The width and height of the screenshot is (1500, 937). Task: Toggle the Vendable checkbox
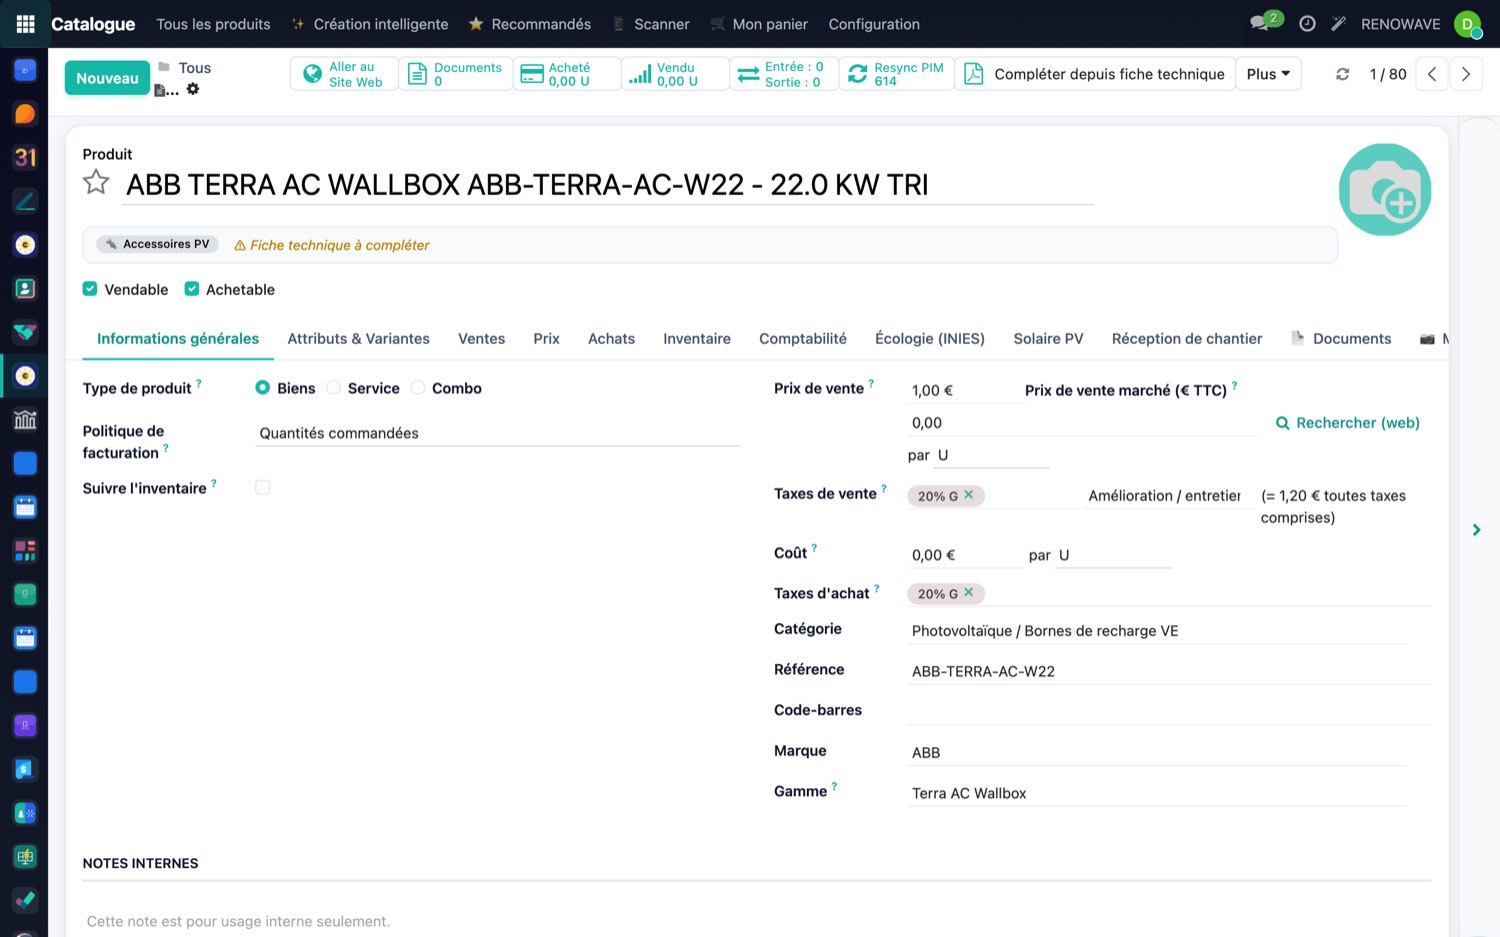(90, 289)
